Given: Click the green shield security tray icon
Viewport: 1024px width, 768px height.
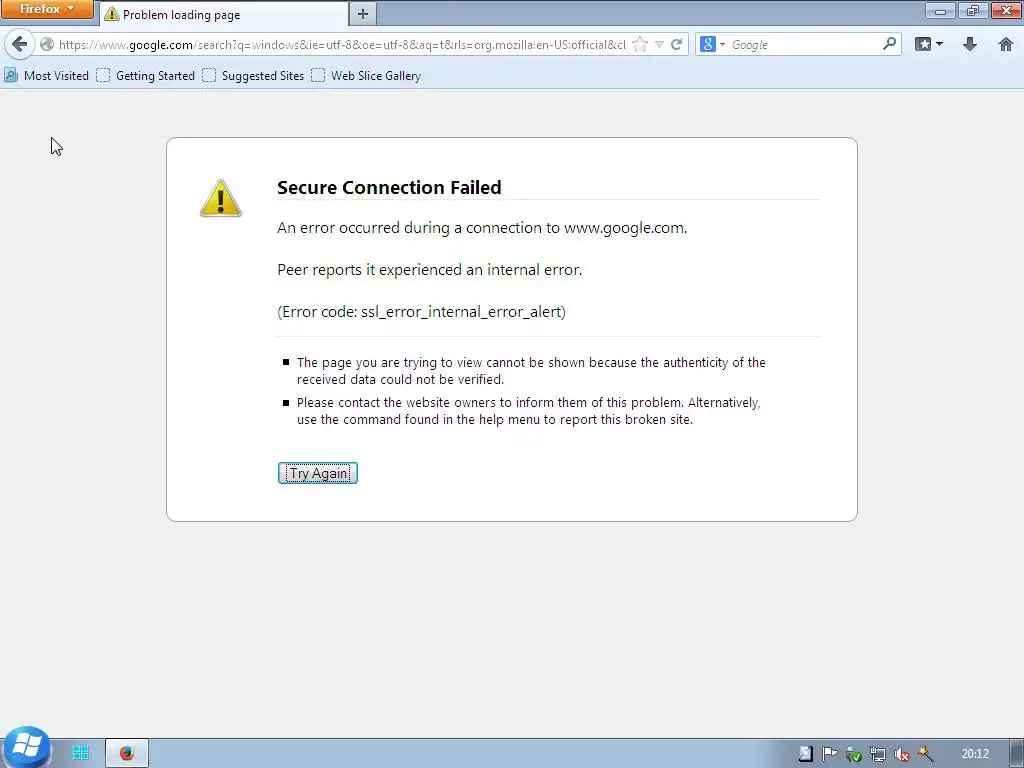Looking at the screenshot, I should [x=854, y=754].
